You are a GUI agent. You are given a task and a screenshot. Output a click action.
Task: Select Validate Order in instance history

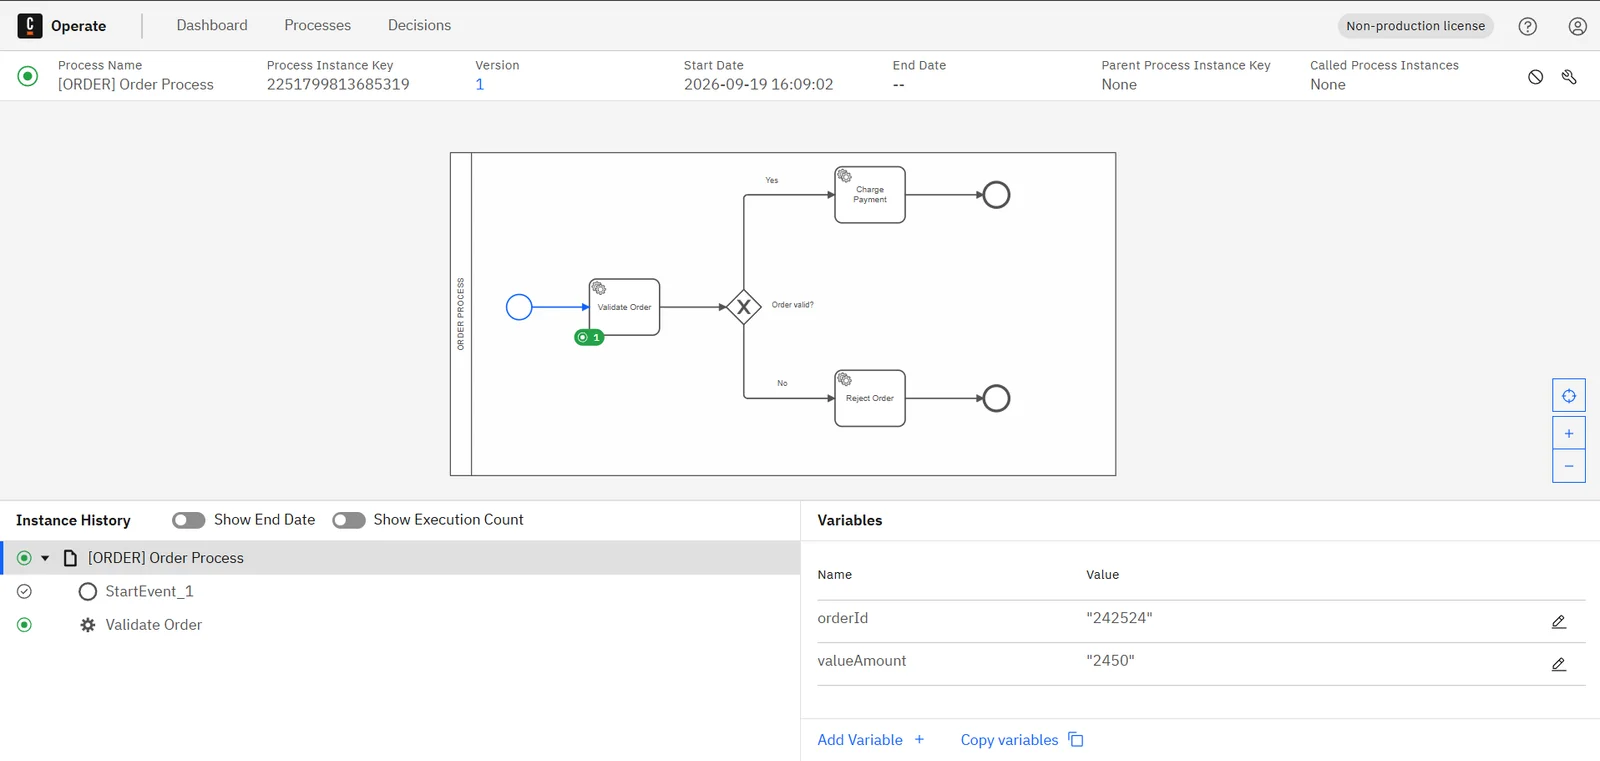tap(153, 625)
